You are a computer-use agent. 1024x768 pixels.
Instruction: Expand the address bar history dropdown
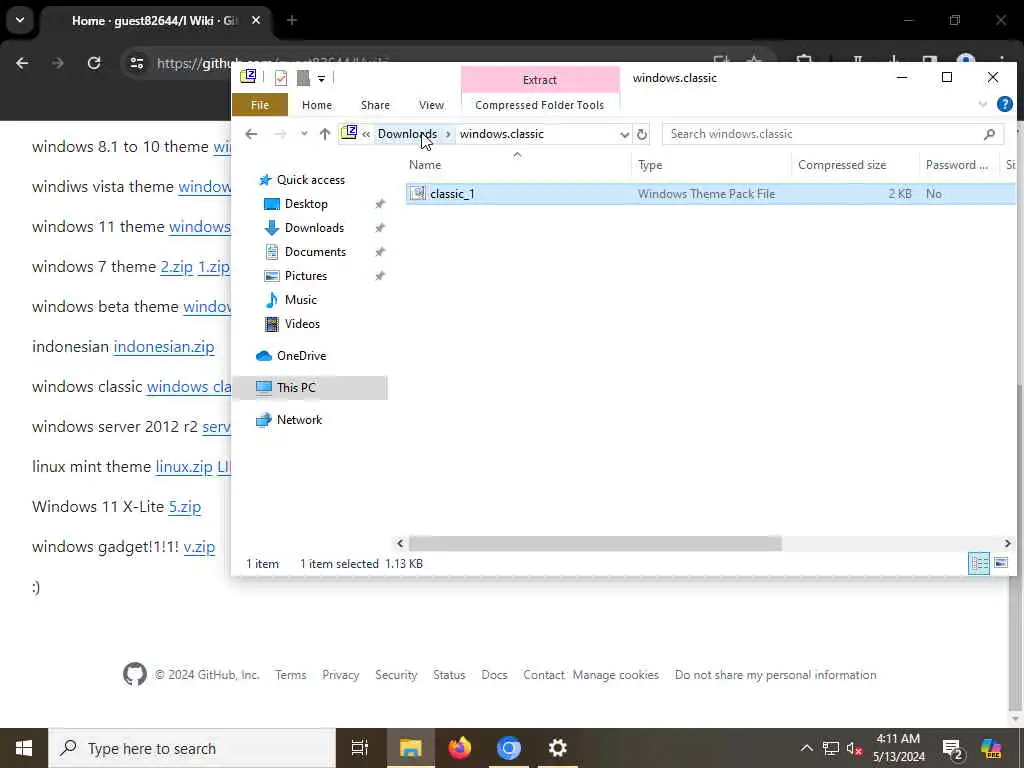coord(624,135)
